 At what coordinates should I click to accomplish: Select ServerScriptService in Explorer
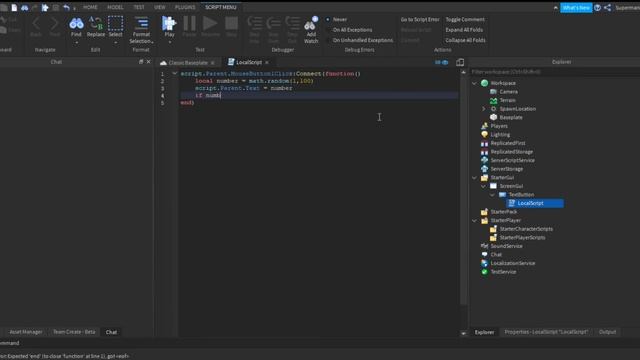[512, 160]
